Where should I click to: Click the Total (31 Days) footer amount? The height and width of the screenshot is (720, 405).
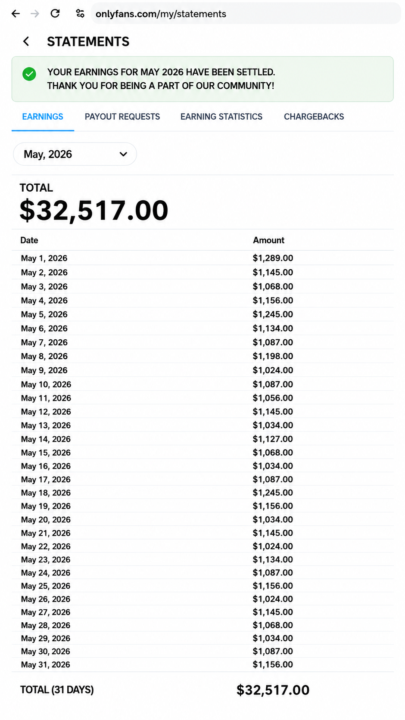pos(273,690)
